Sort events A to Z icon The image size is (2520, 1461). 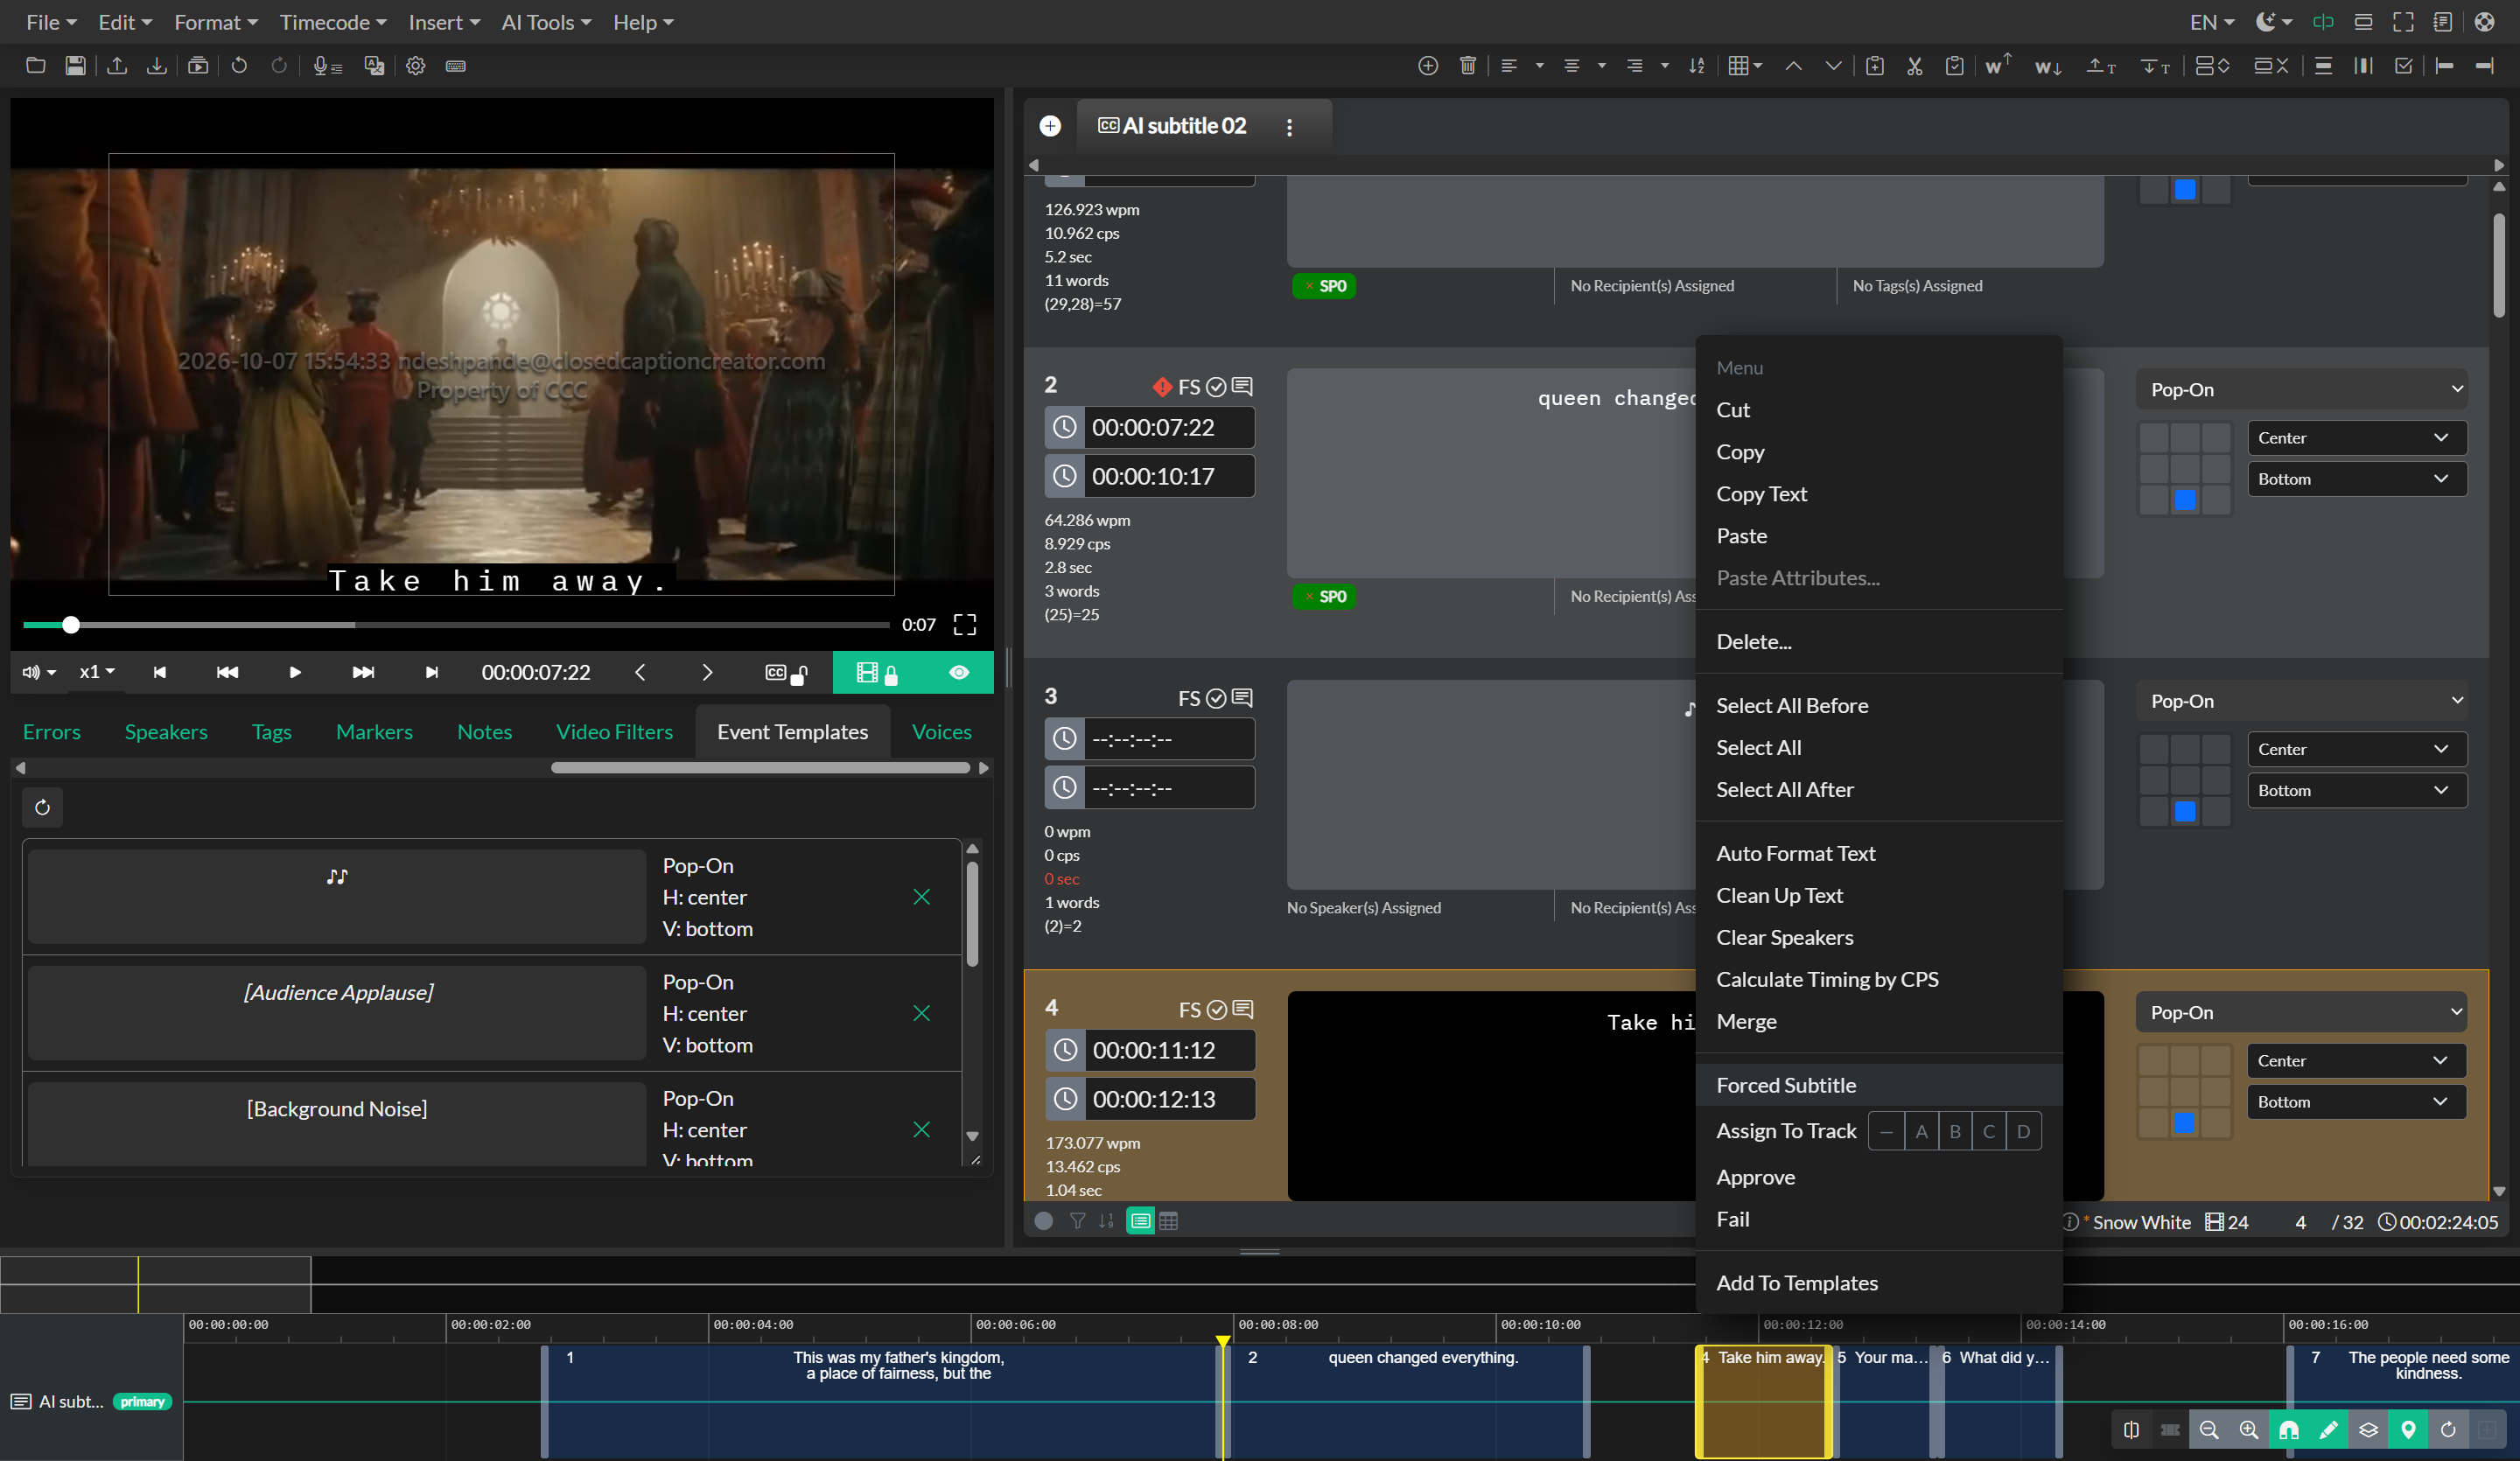click(x=1697, y=66)
